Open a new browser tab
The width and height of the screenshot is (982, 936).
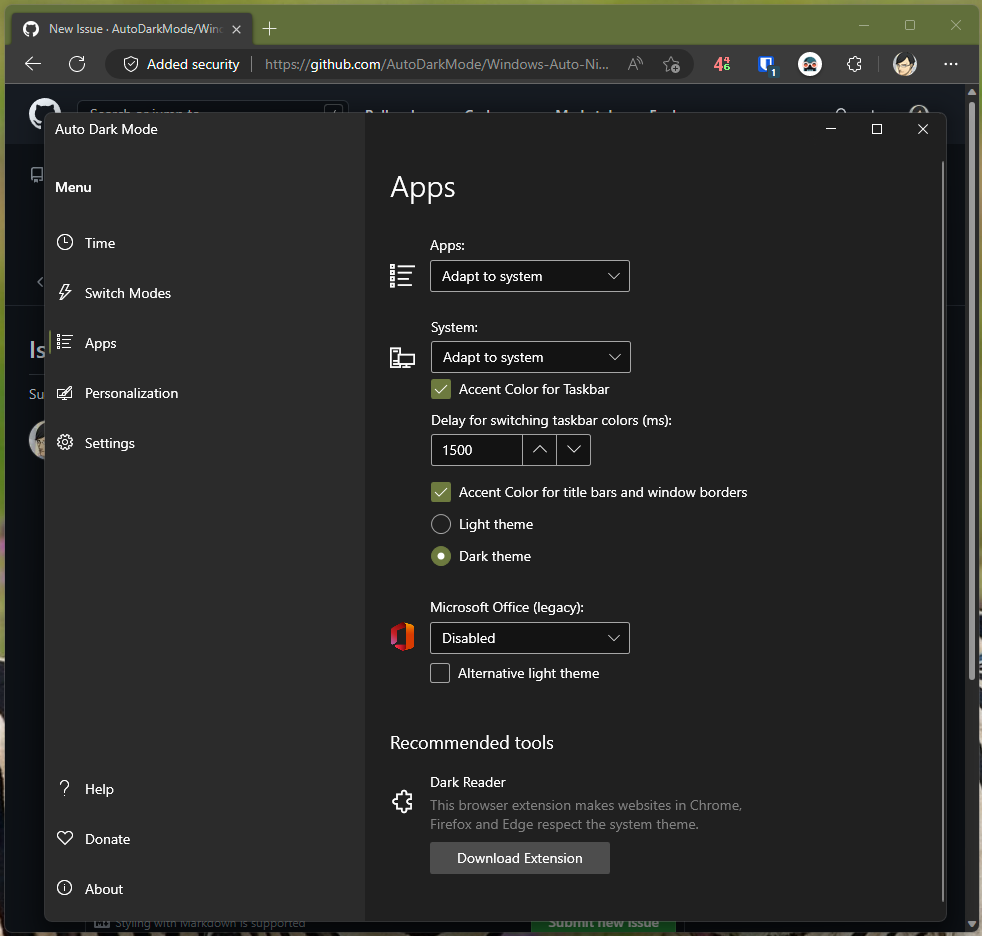point(269,29)
